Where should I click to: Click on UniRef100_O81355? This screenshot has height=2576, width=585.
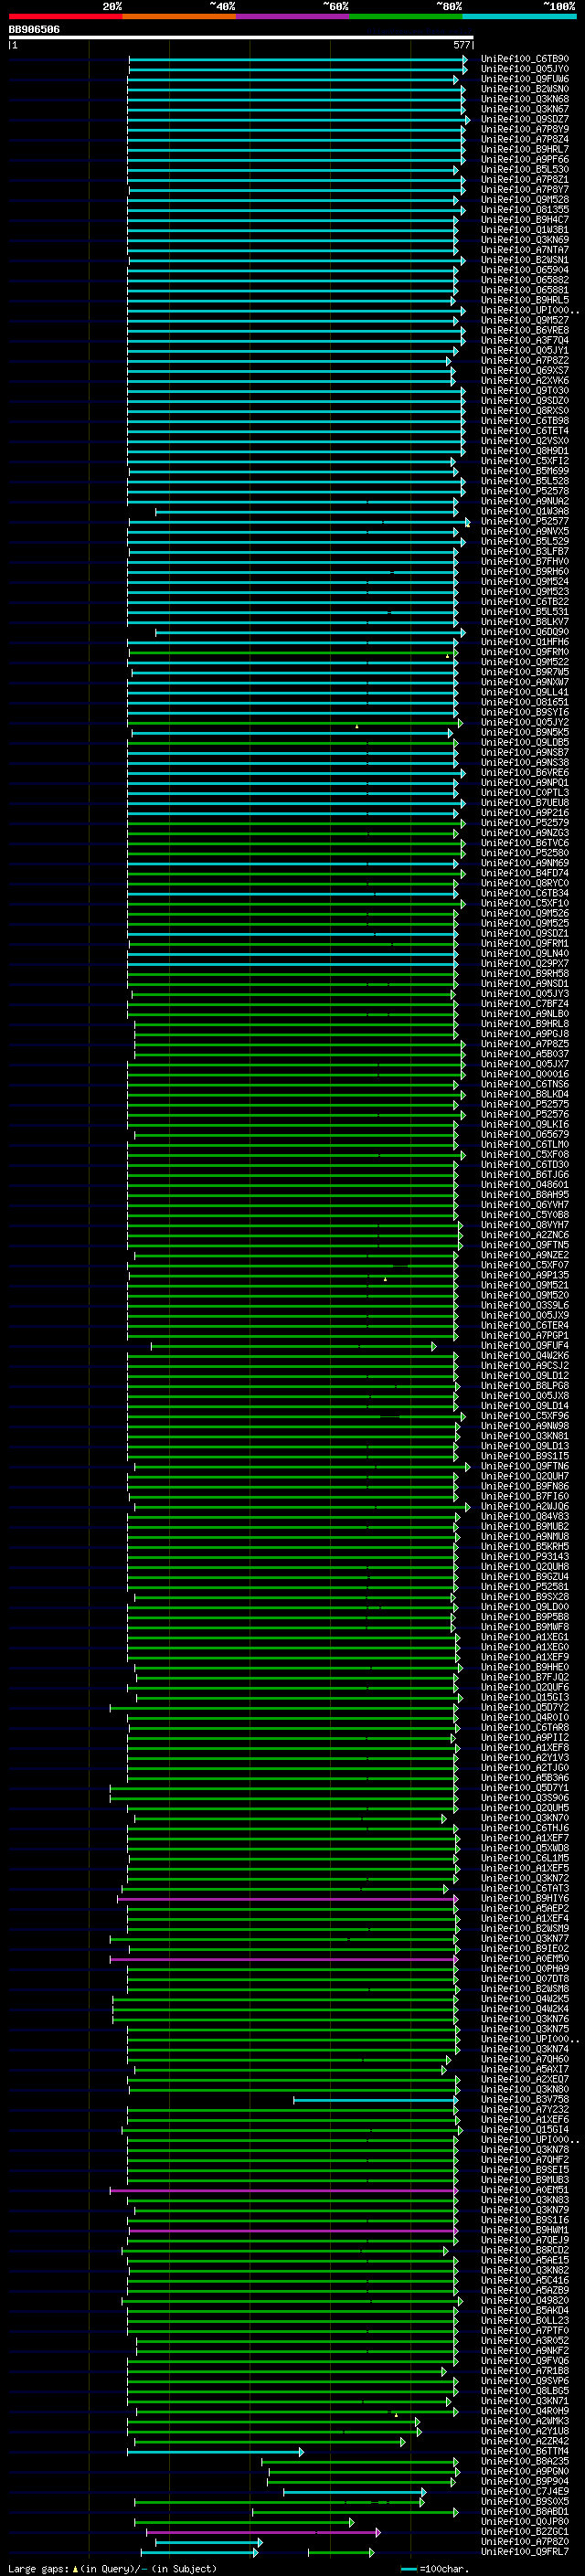pos(525,210)
